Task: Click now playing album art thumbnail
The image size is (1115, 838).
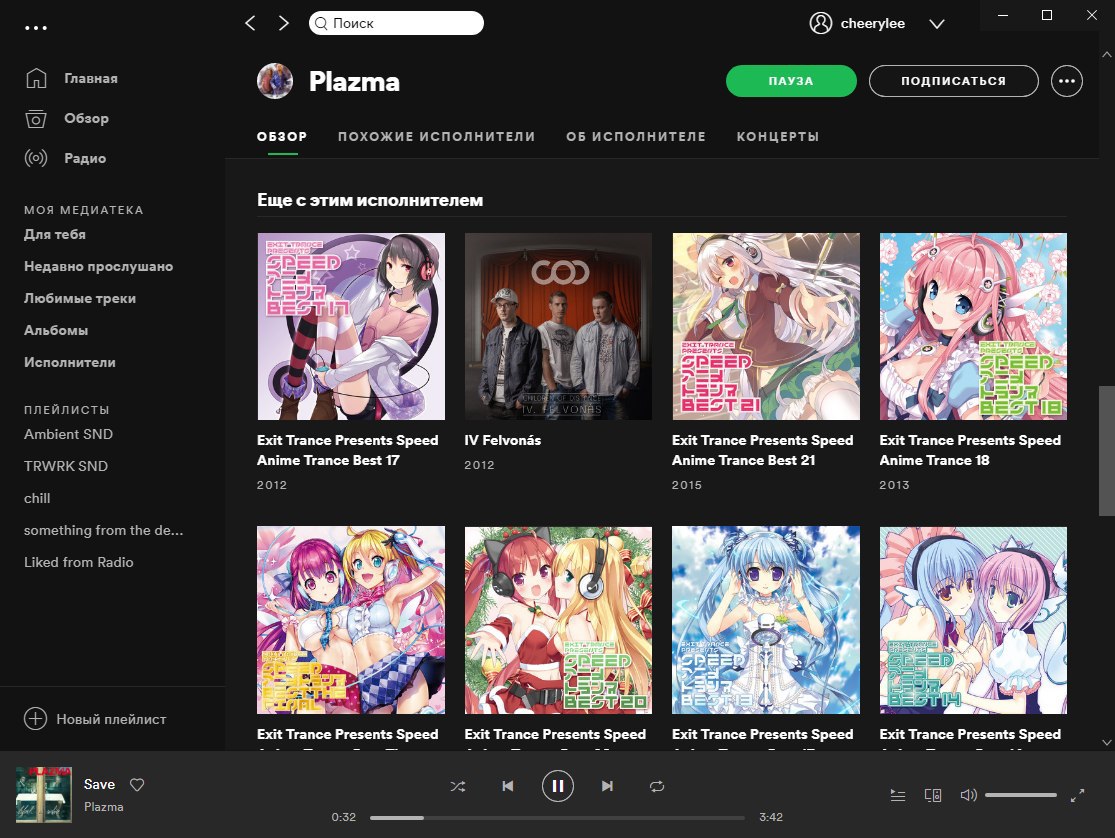Action: [x=44, y=795]
